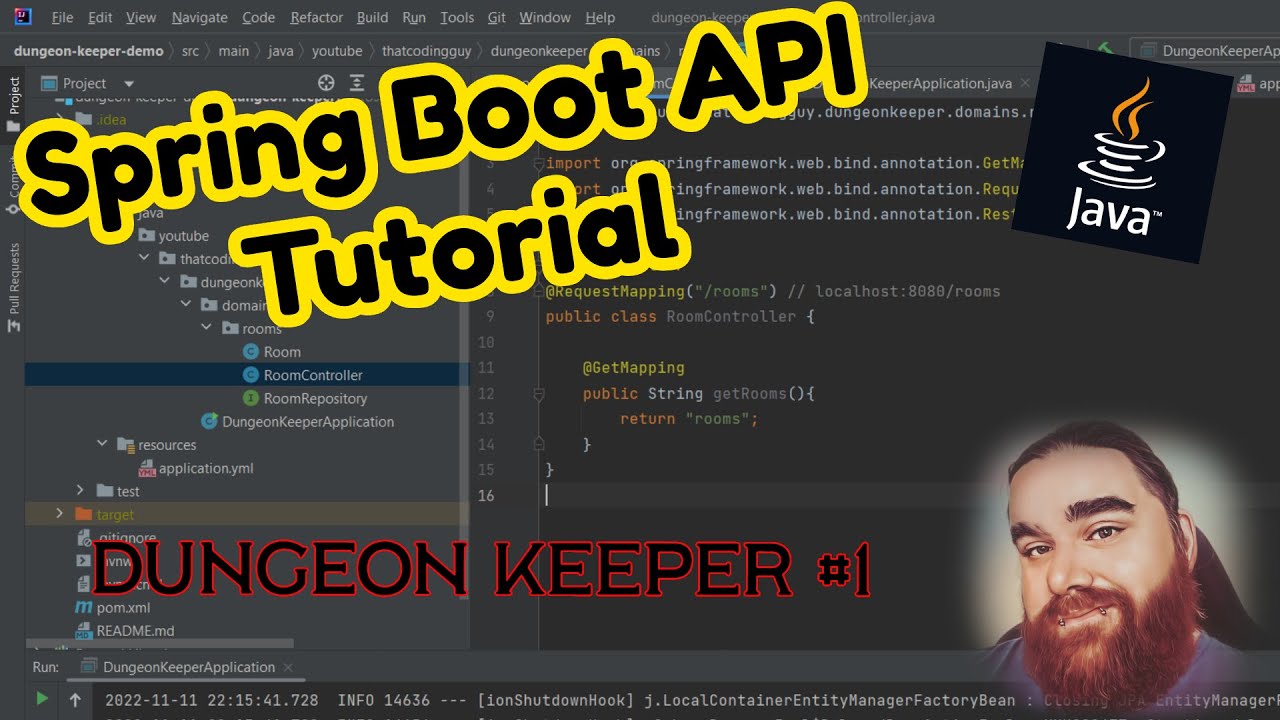
Task: Click the pom.xml Maven icon
Action: (x=85, y=607)
